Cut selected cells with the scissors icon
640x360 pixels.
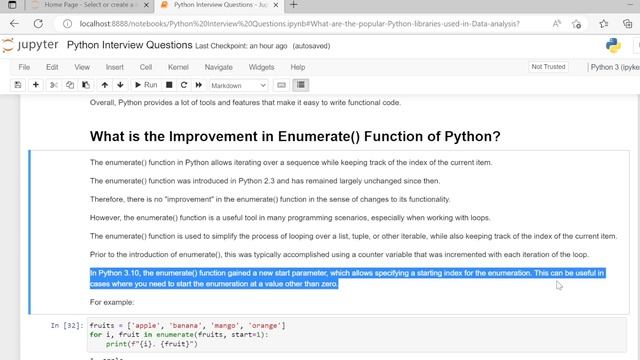click(x=53, y=85)
